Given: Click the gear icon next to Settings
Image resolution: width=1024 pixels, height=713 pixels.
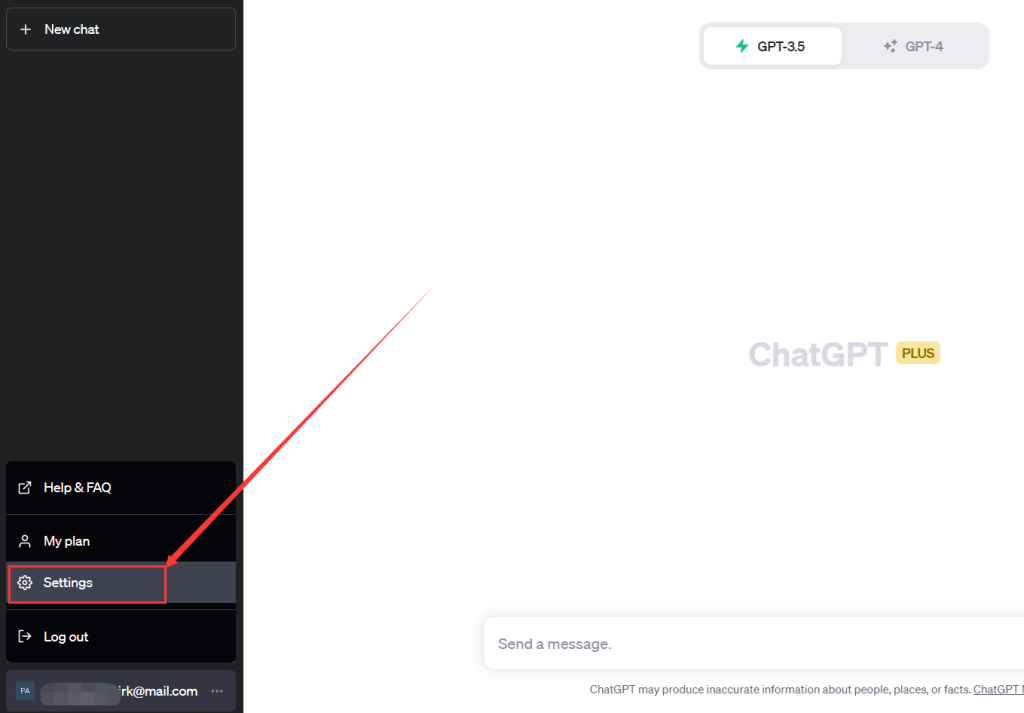Looking at the screenshot, I should coord(25,582).
